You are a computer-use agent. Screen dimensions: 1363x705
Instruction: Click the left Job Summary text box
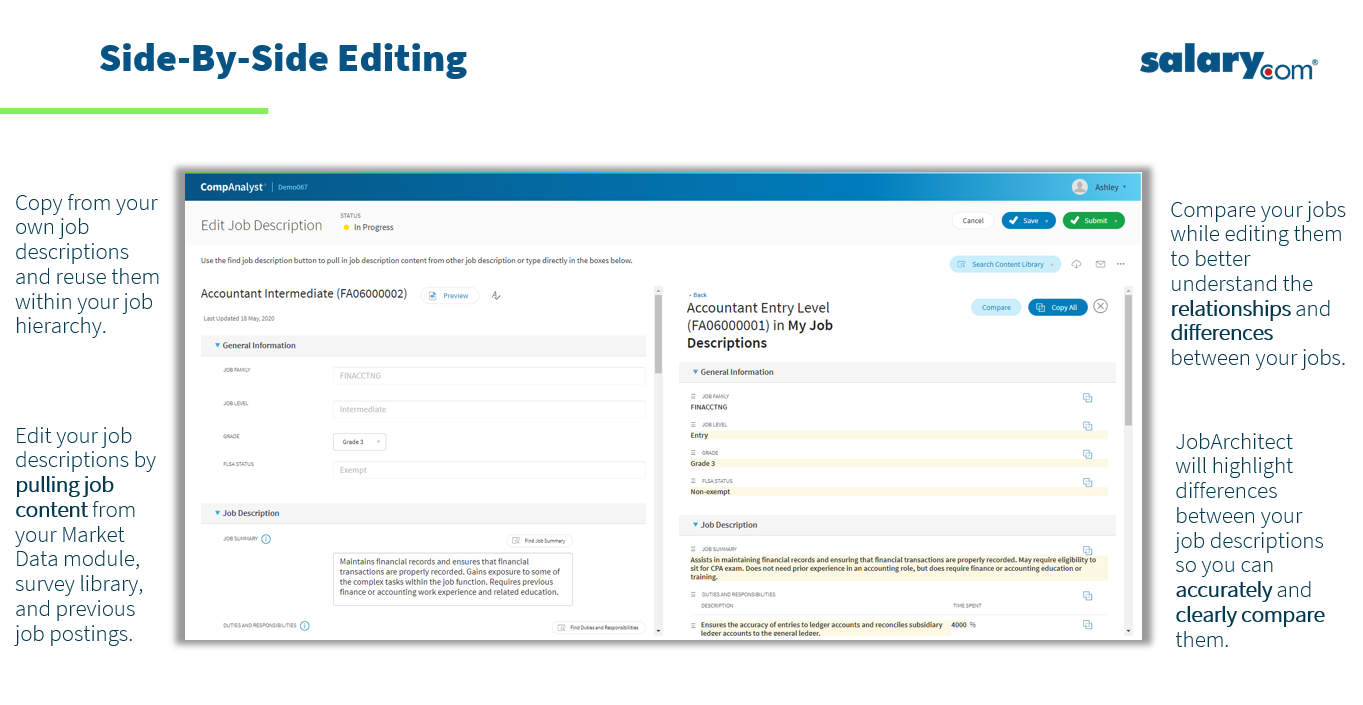(x=452, y=579)
